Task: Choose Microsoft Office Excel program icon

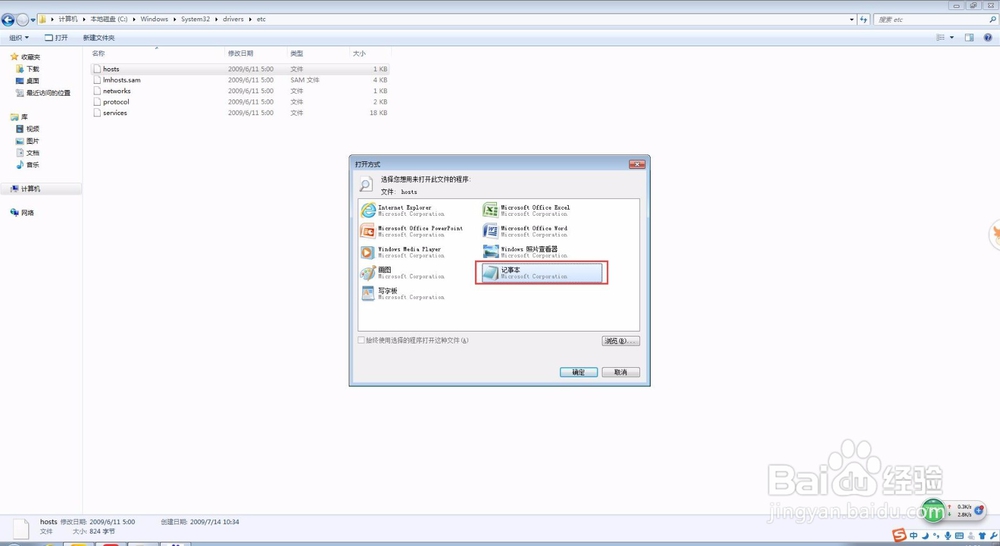Action: pos(490,210)
